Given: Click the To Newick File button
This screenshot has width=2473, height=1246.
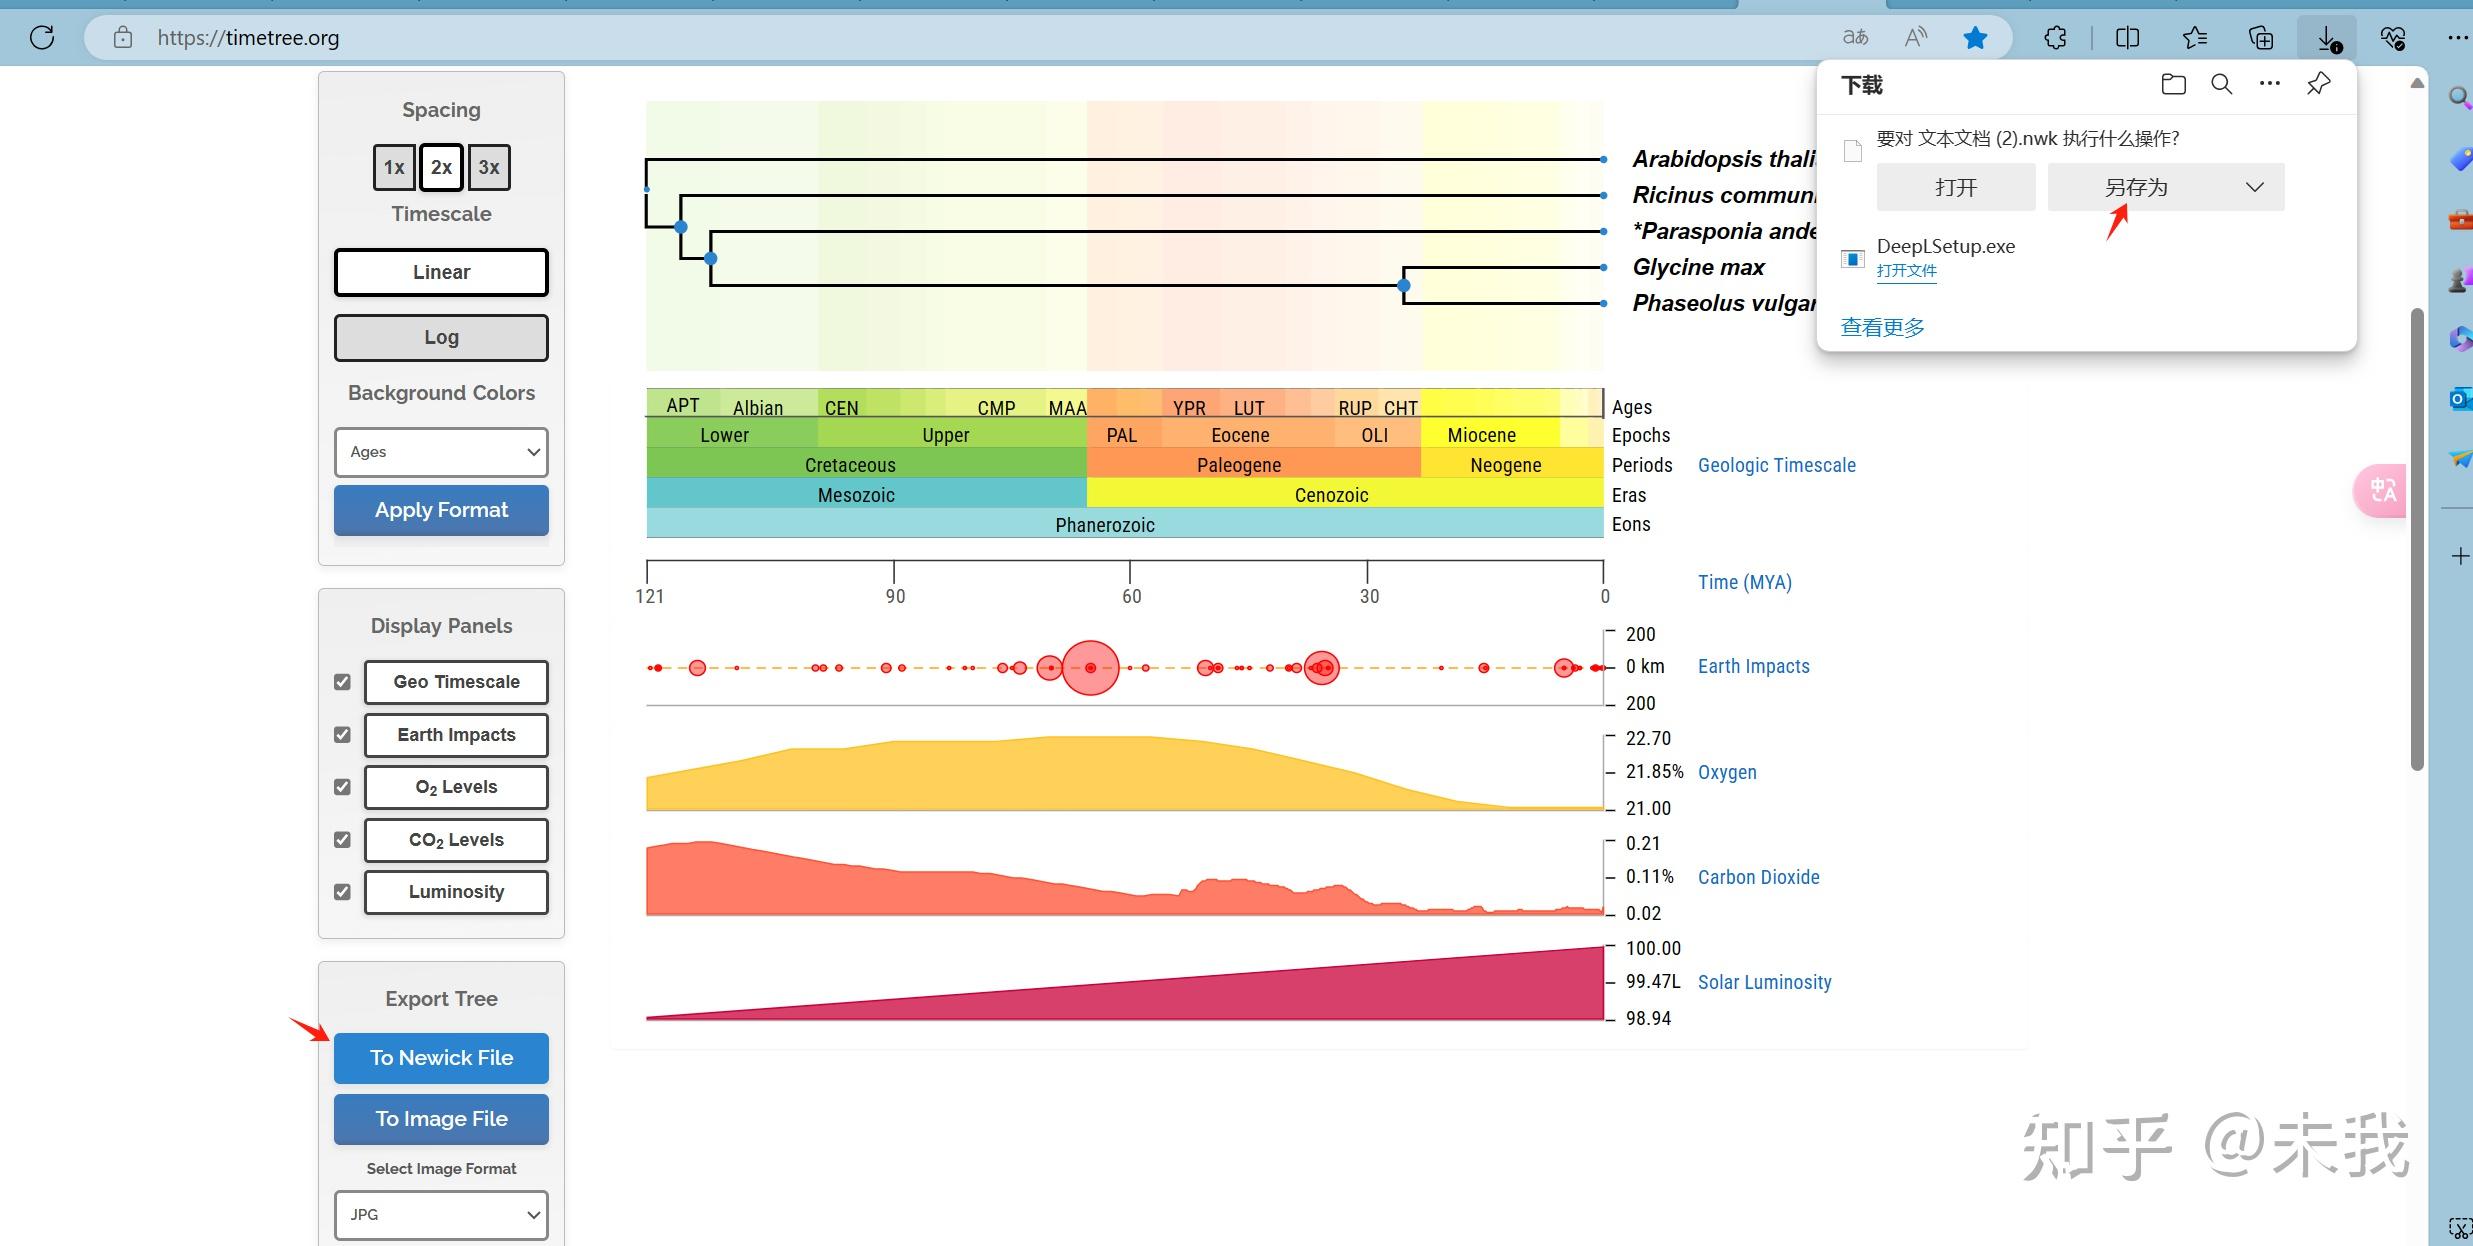Looking at the screenshot, I should click(x=441, y=1058).
